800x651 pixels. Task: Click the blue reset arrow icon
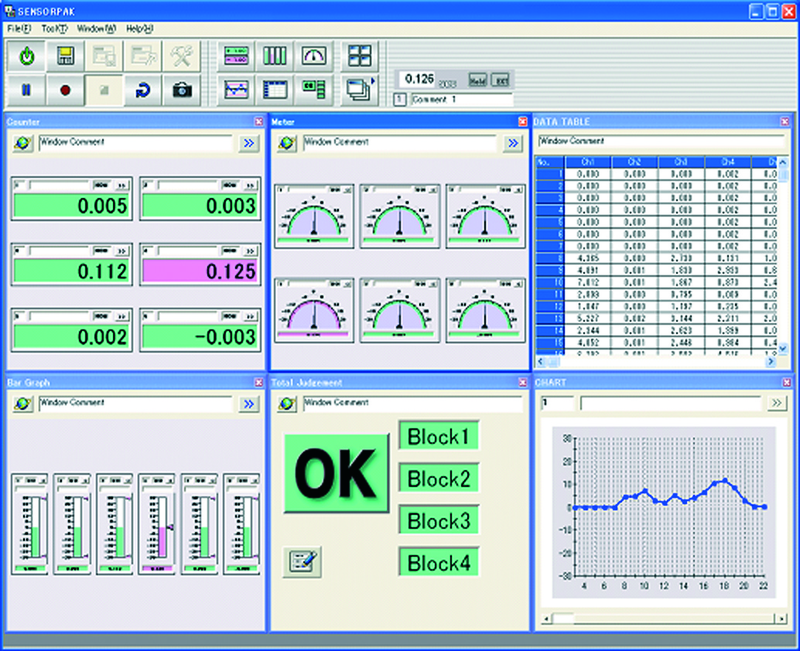142,90
